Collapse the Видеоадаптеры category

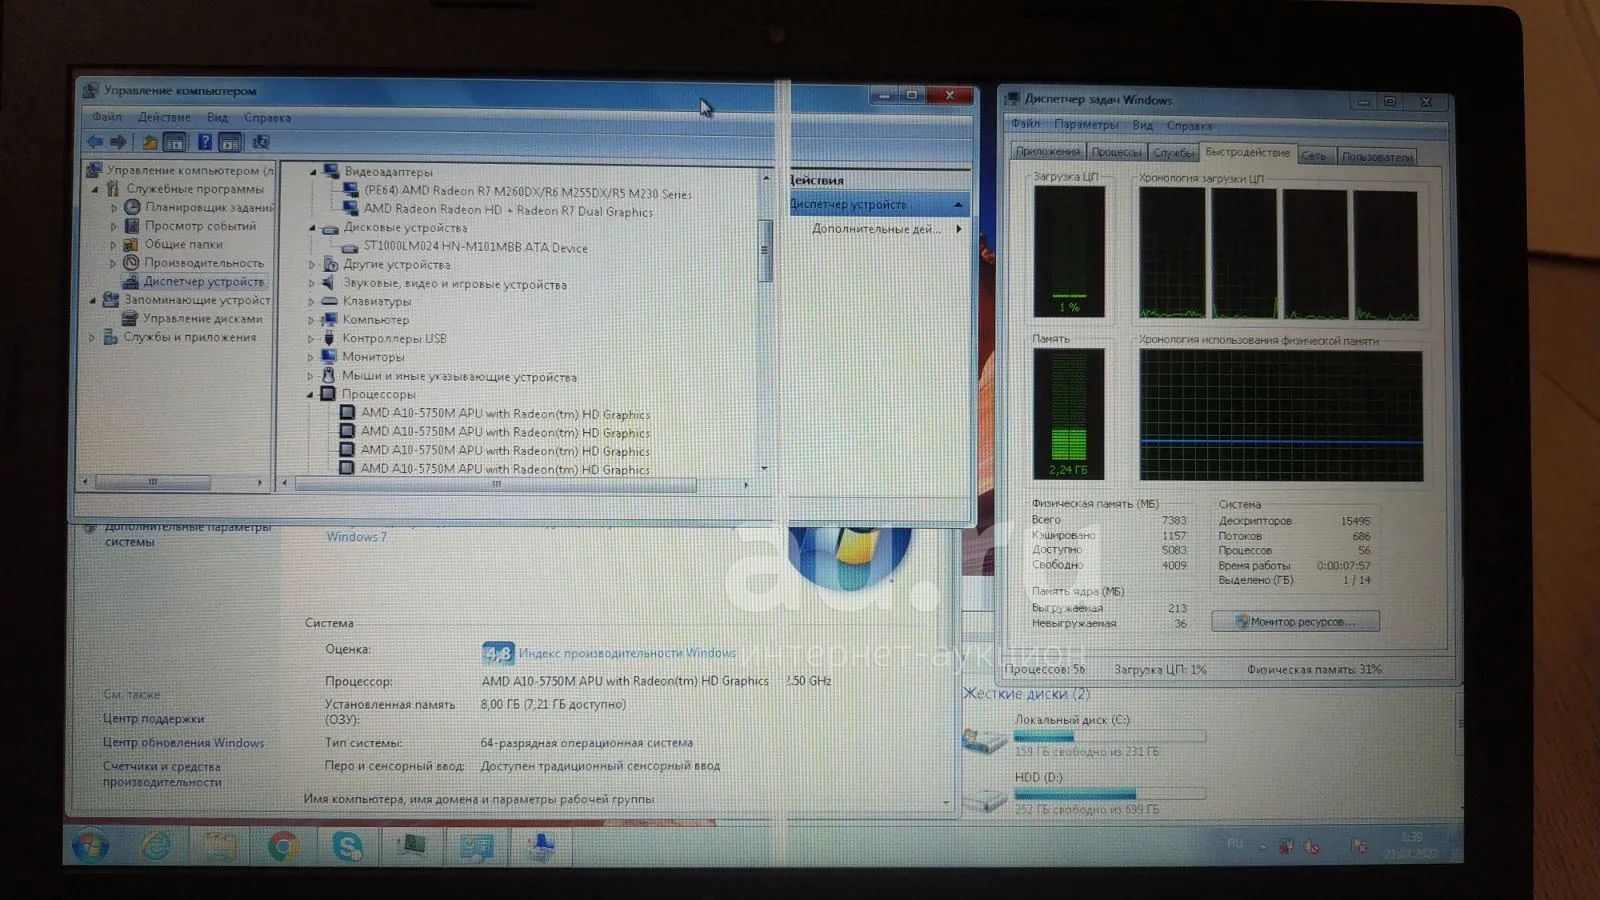coord(312,173)
